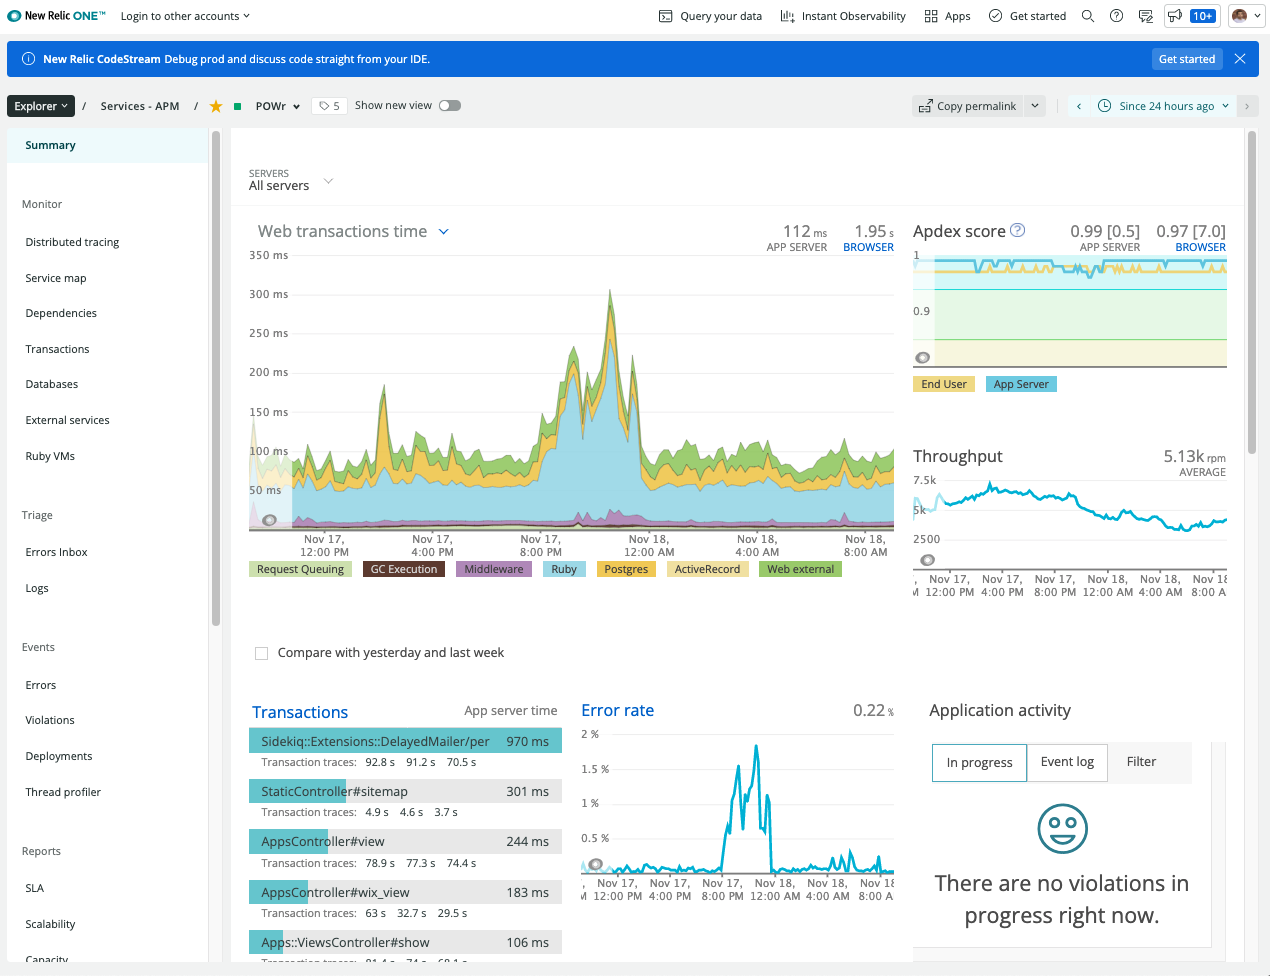The height and width of the screenshot is (976, 1270).
Task: Enable Compare with yesterday and last week
Action: 261,653
